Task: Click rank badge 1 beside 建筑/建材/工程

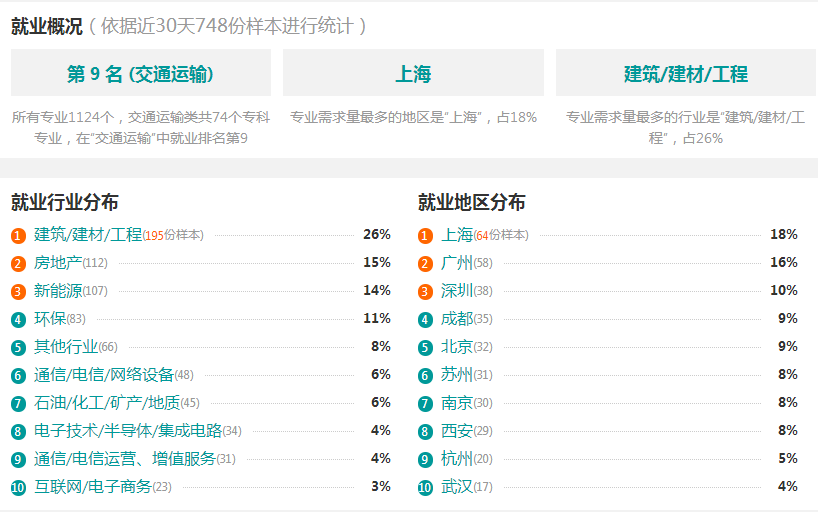Action: tap(18, 236)
